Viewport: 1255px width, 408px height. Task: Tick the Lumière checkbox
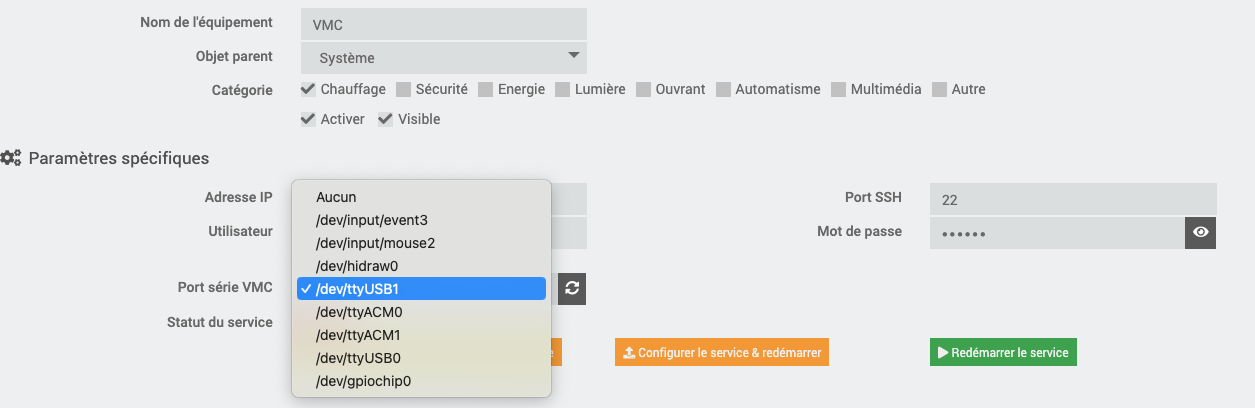coord(563,89)
